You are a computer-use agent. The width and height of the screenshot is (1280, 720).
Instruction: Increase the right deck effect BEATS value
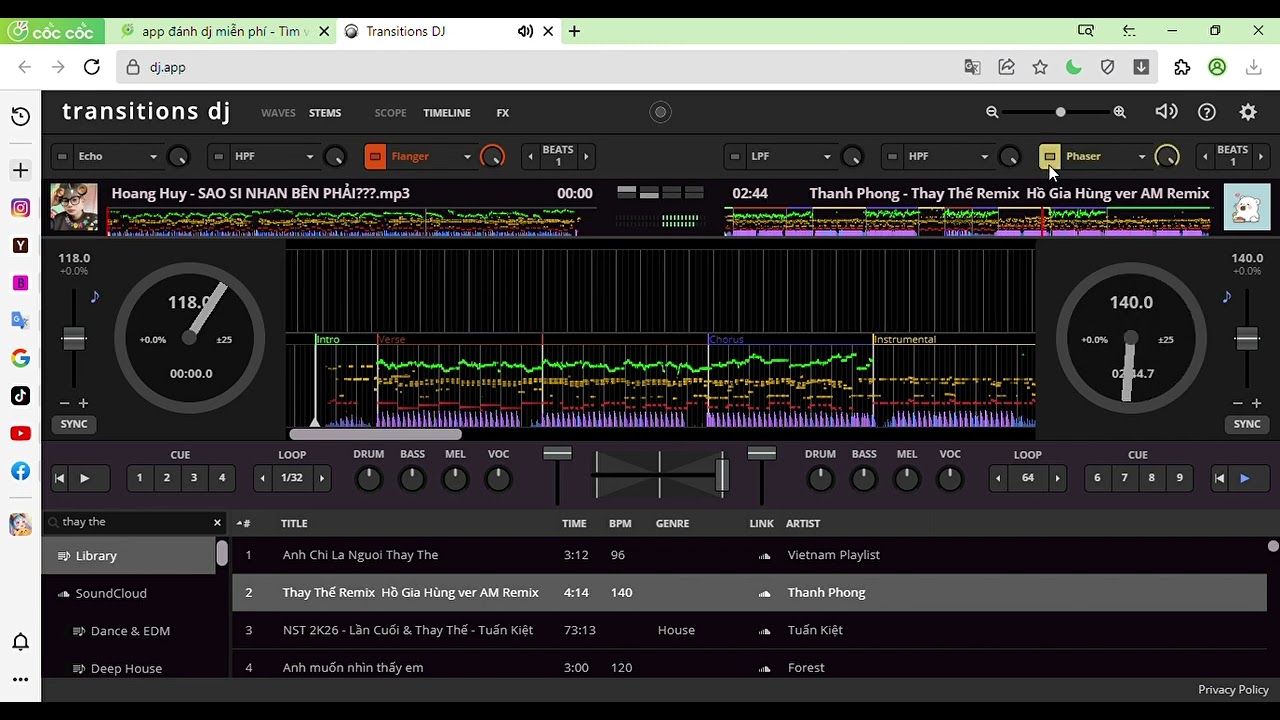click(x=1260, y=156)
